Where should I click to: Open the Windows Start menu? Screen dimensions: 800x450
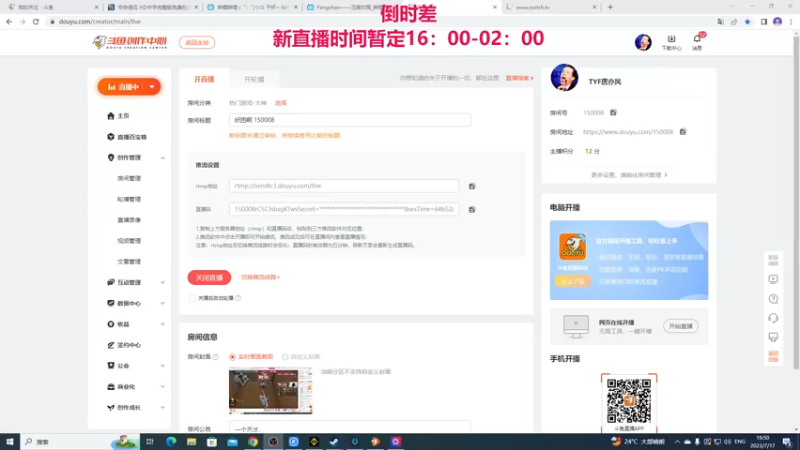[x=10, y=442]
